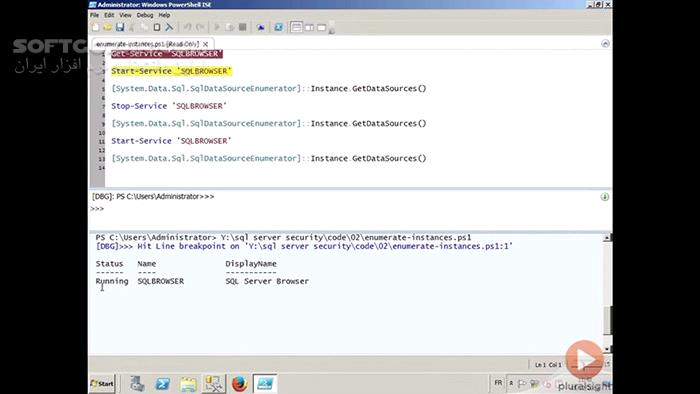The width and height of the screenshot is (700, 394).
Task: Click the output pane vertical scrollbar thumb
Action: pyautogui.click(x=607, y=320)
